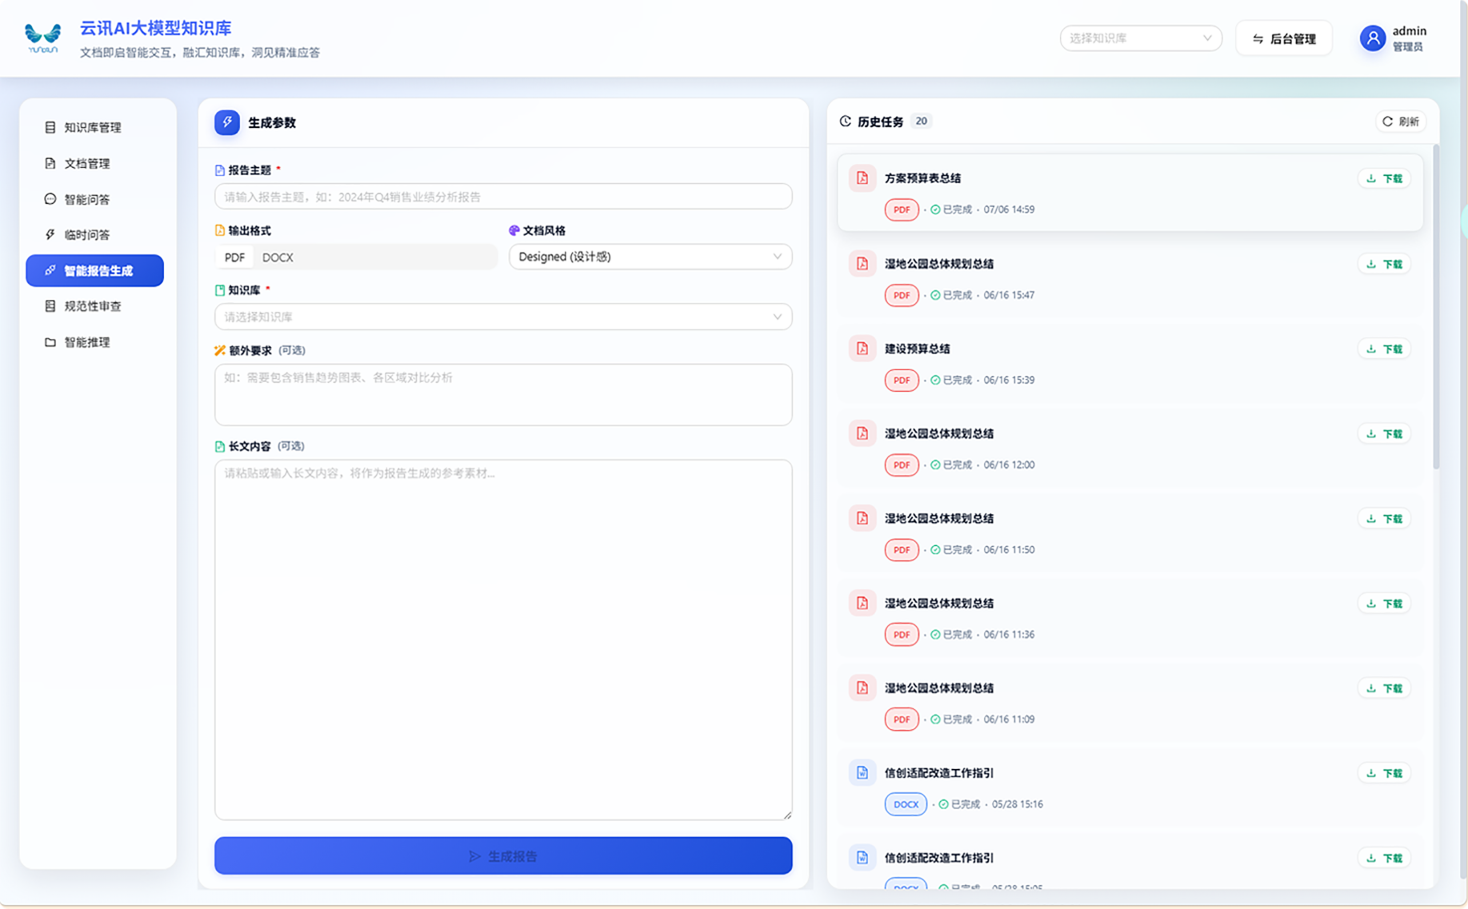The image size is (1468, 909).
Task: Open 知识库管理 in the sidebar
Action: (x=95, y=127)
